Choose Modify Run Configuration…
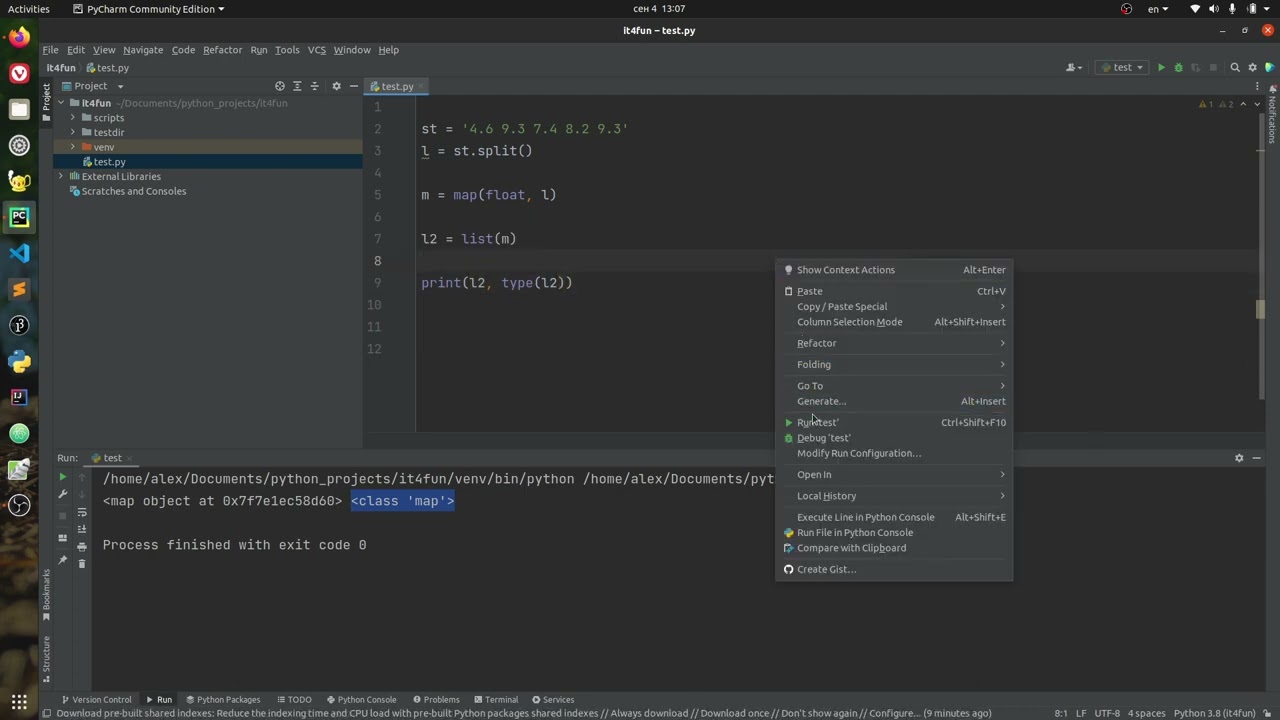 (894, 453)
